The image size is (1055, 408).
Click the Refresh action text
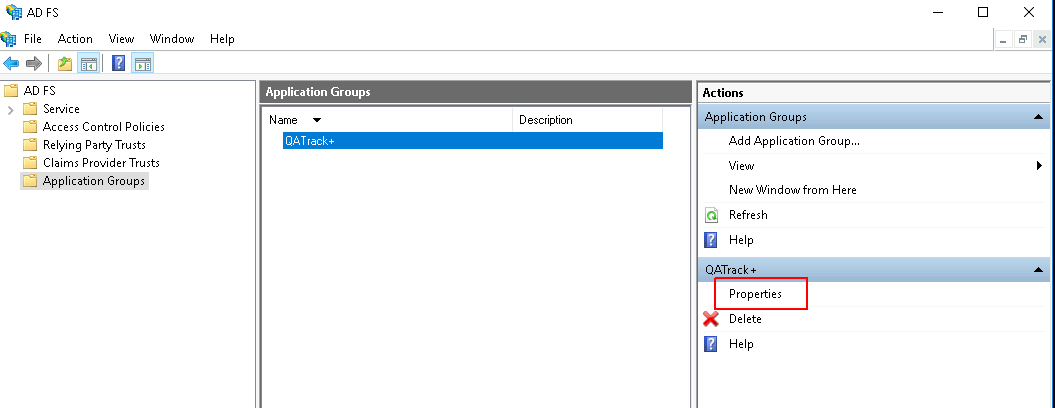[x=748, y=215]
